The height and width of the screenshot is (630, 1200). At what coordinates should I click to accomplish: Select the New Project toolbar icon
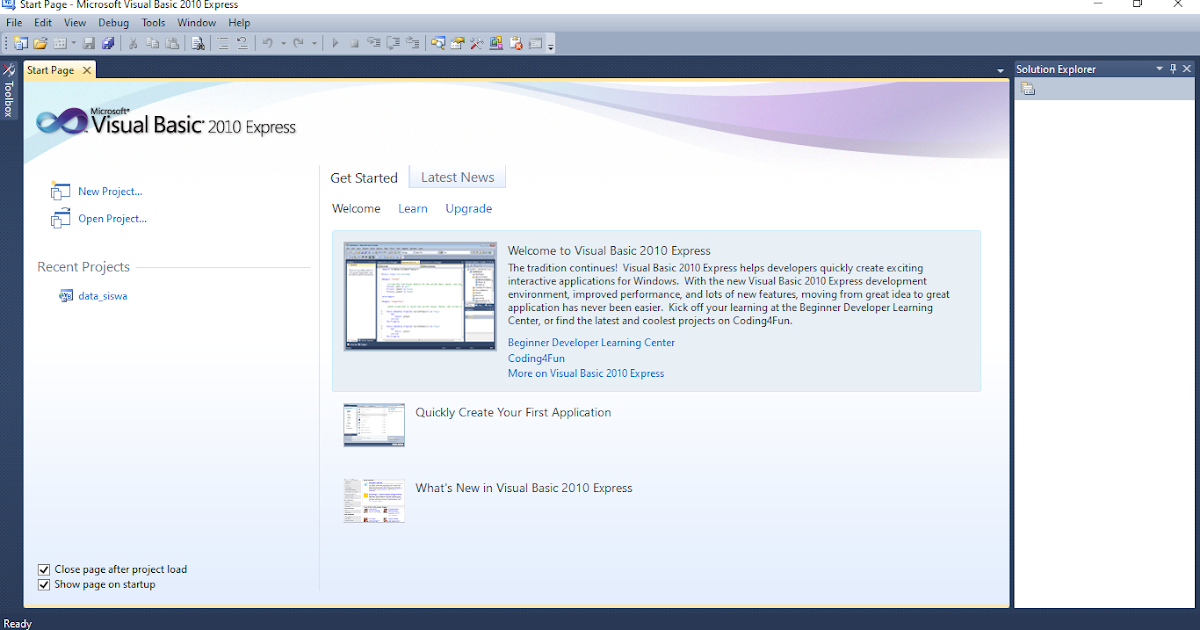coord(19,43)
